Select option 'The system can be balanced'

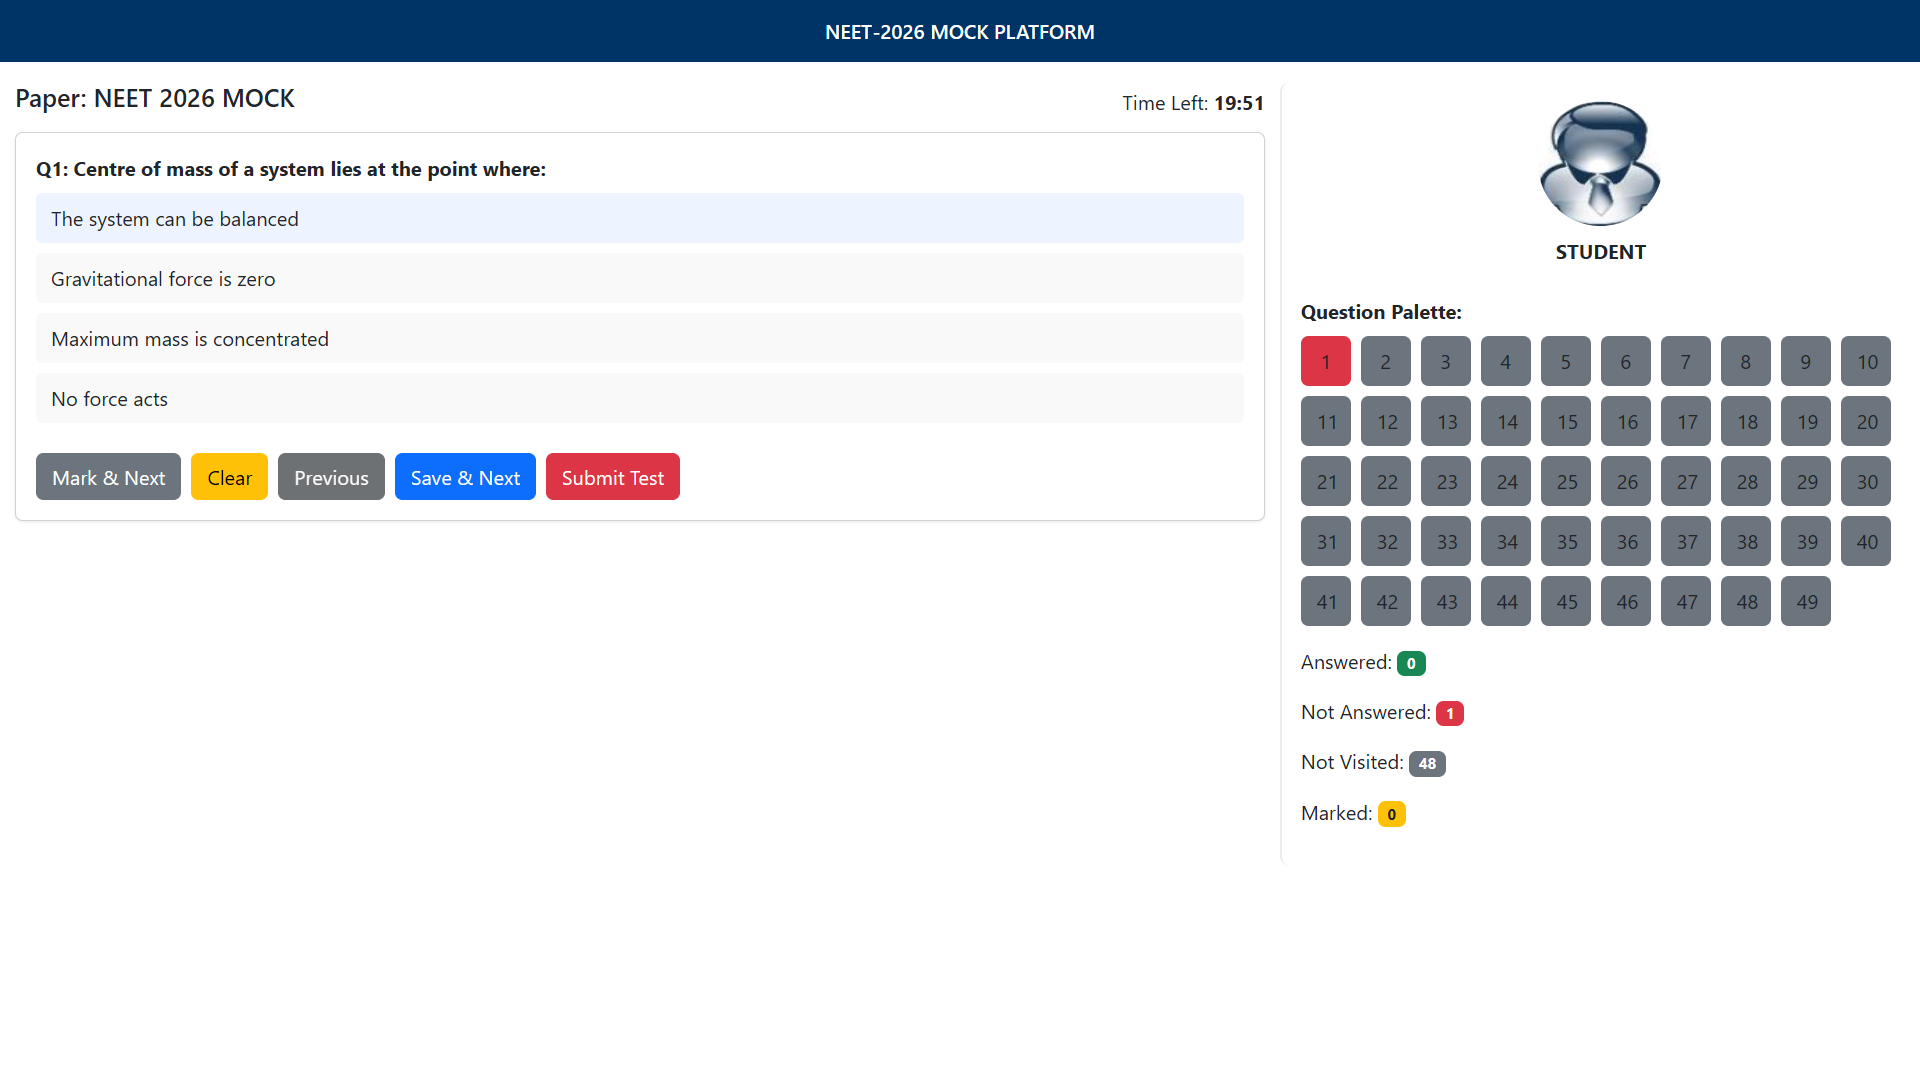(x=640, y=218)
